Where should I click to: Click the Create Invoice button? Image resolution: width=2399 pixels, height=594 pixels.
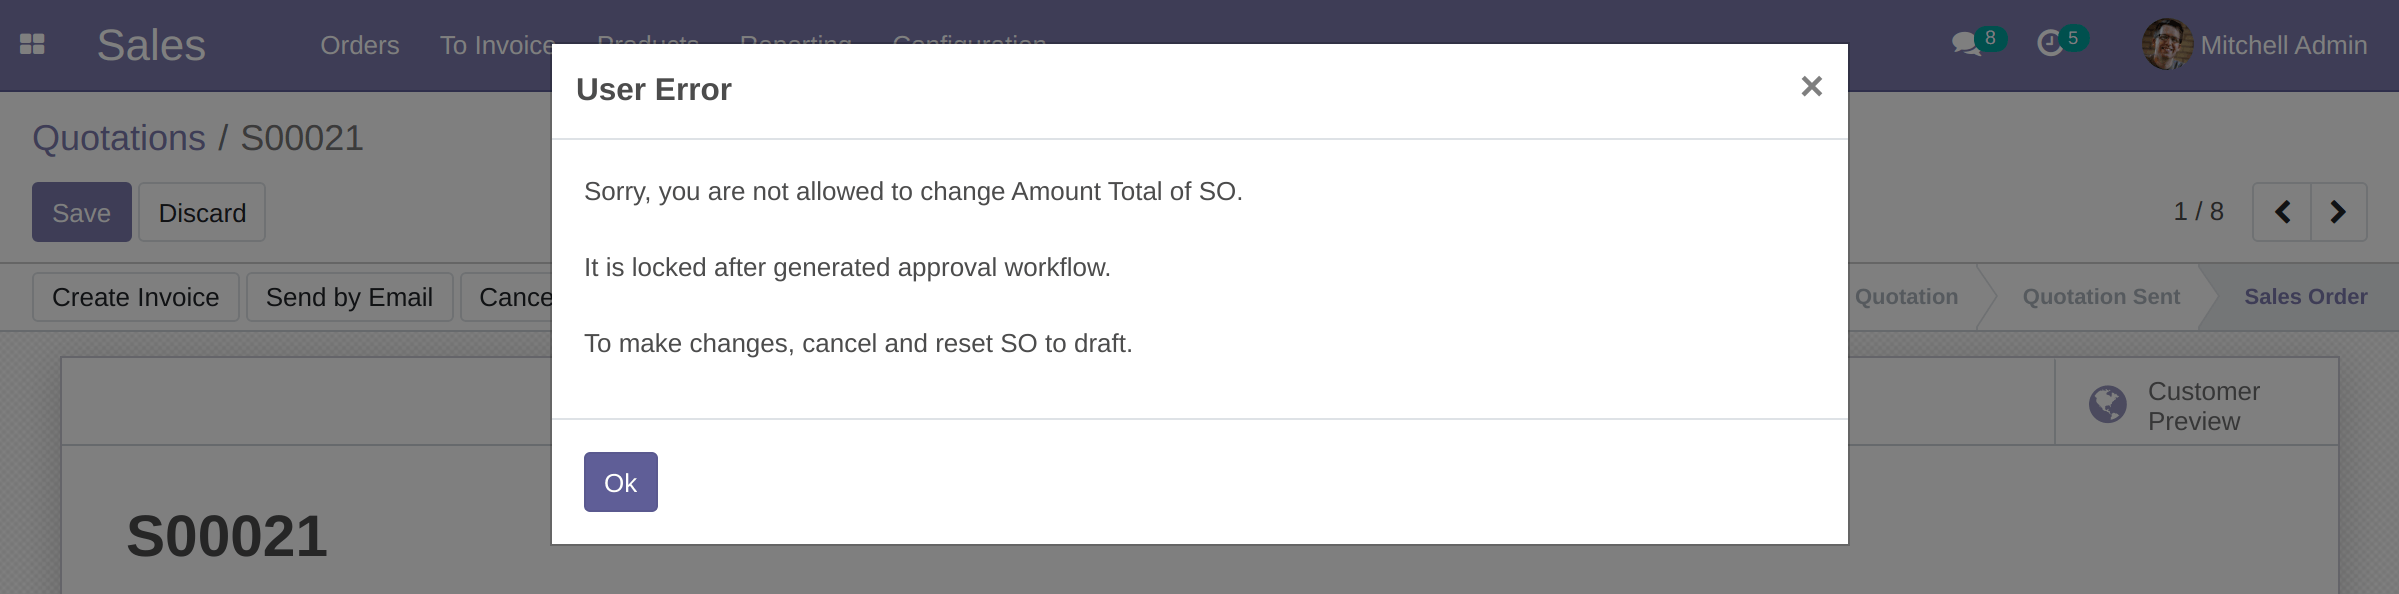tap(135, 297)
